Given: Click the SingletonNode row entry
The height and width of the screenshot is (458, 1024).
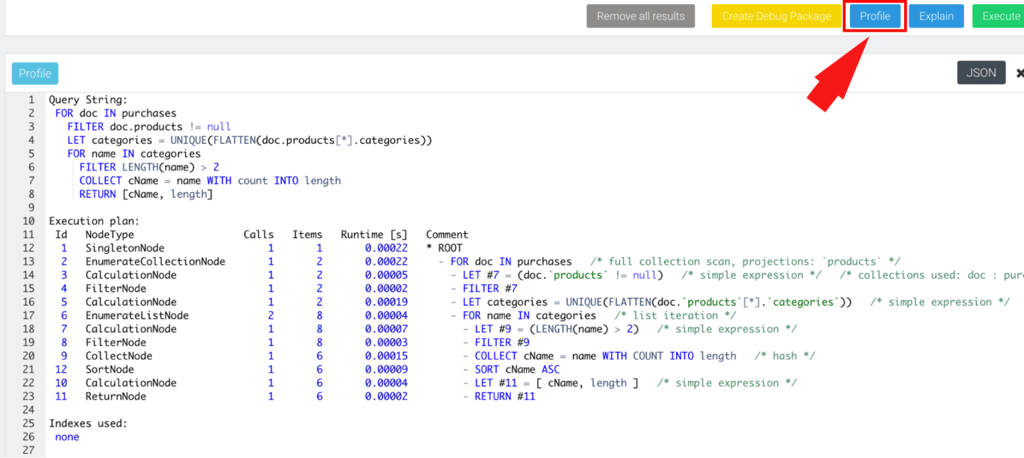Looking at the screenshot, I should point(125,248).
